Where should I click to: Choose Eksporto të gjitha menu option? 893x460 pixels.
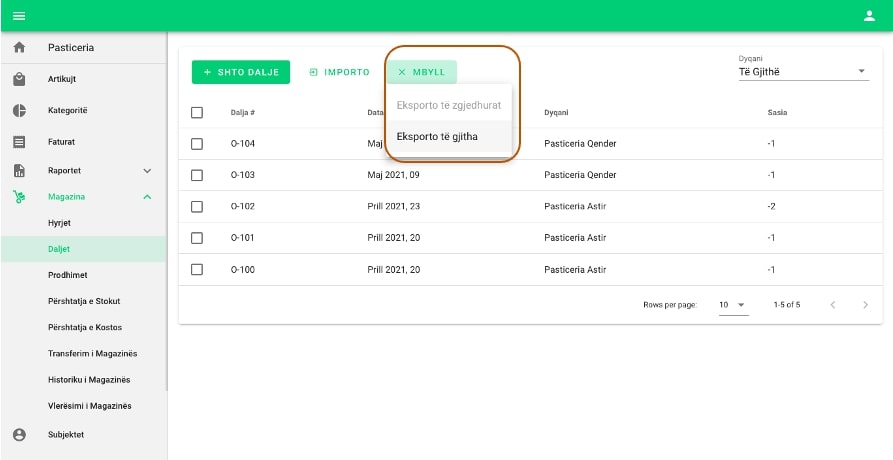437,136
